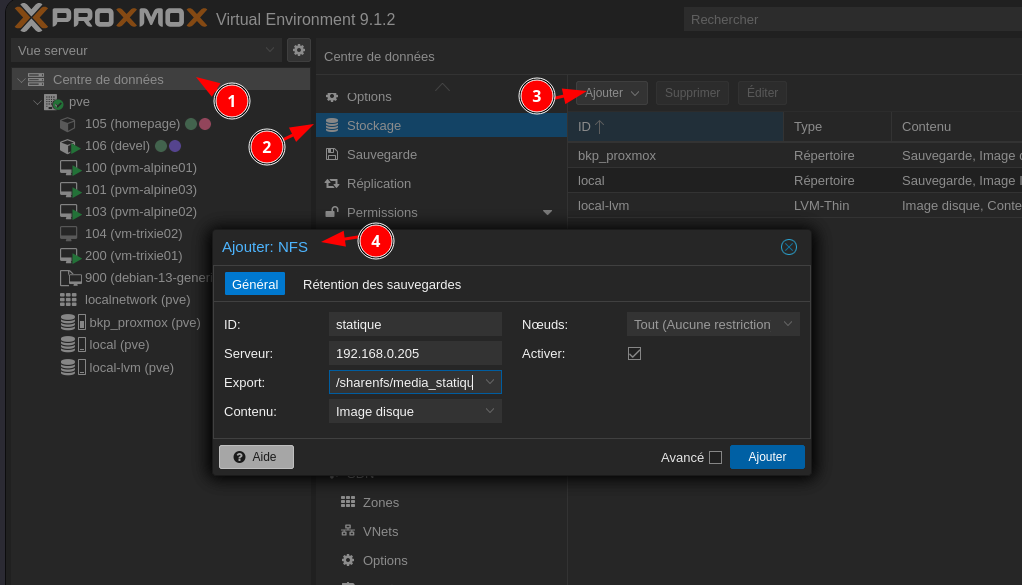Viewport: 1022px width, 585px height.
Task: Click the question mark Aide button
Action: [x=256, y=457]
